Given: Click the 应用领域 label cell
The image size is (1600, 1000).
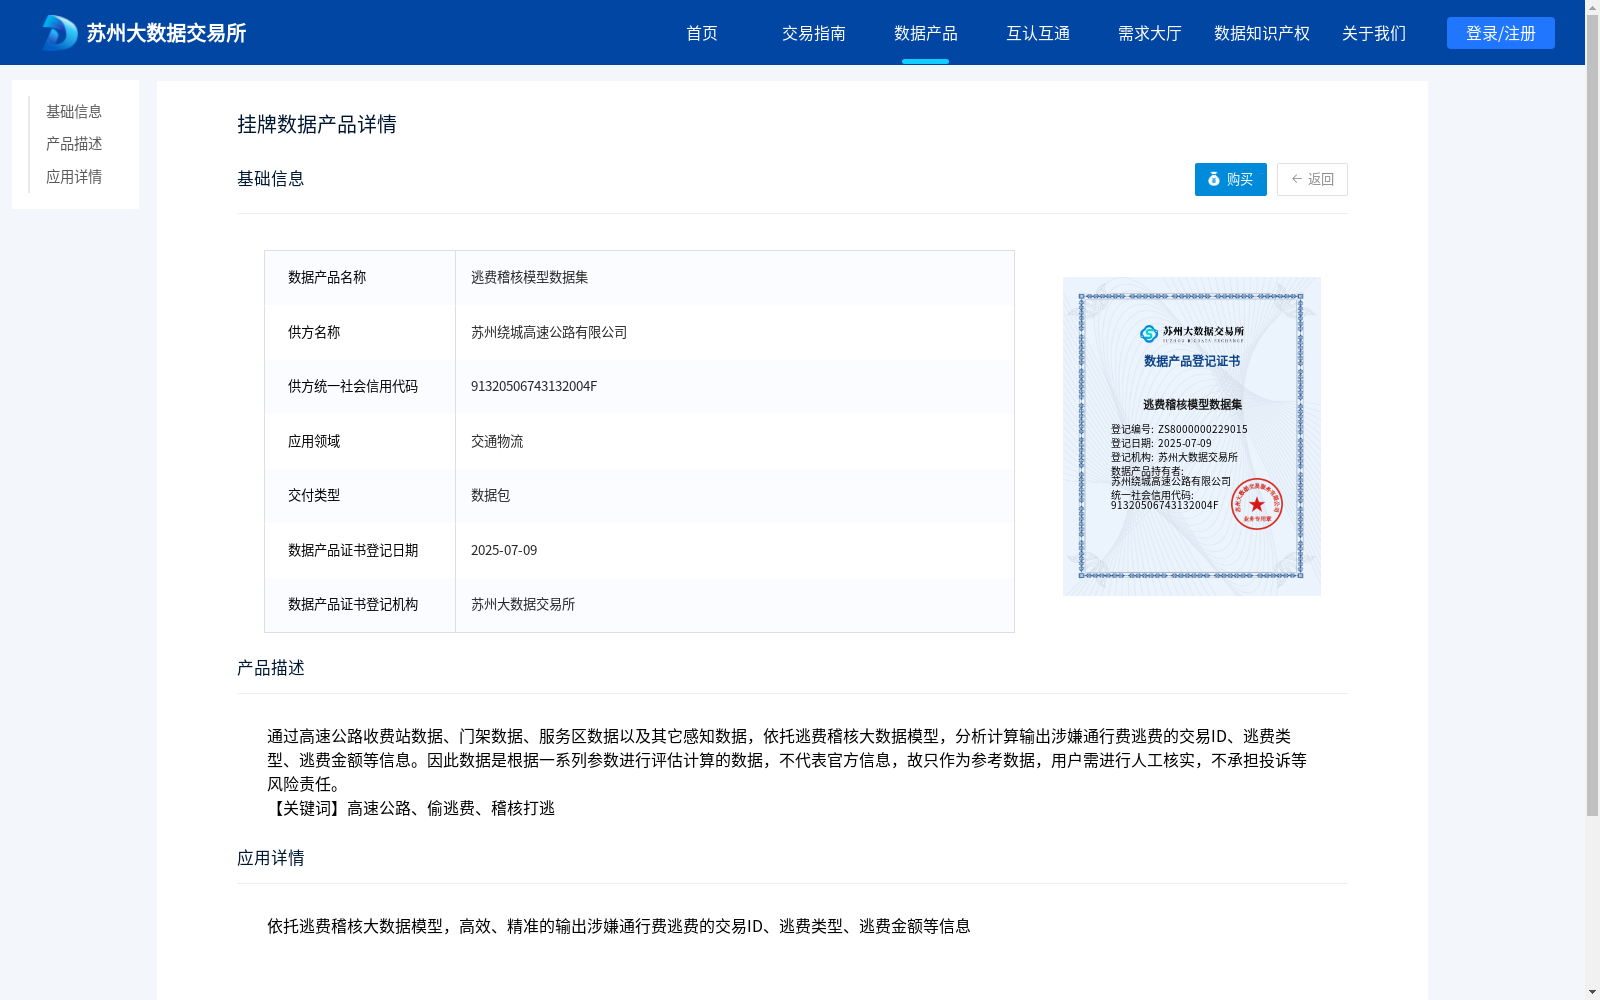Looking at the screenshot, I should pos(360,441).
